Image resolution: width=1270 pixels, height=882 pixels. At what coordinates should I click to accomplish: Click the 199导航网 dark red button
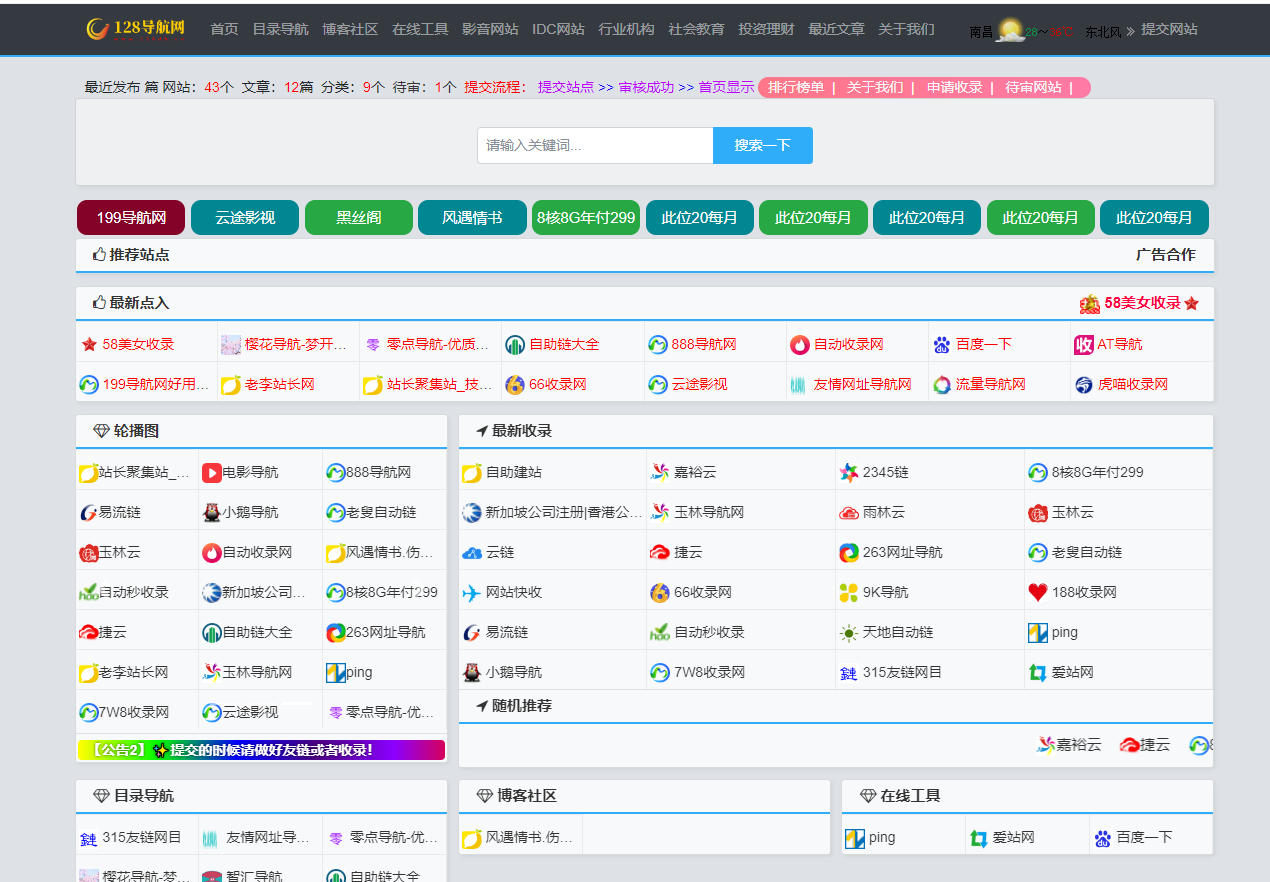131,217
